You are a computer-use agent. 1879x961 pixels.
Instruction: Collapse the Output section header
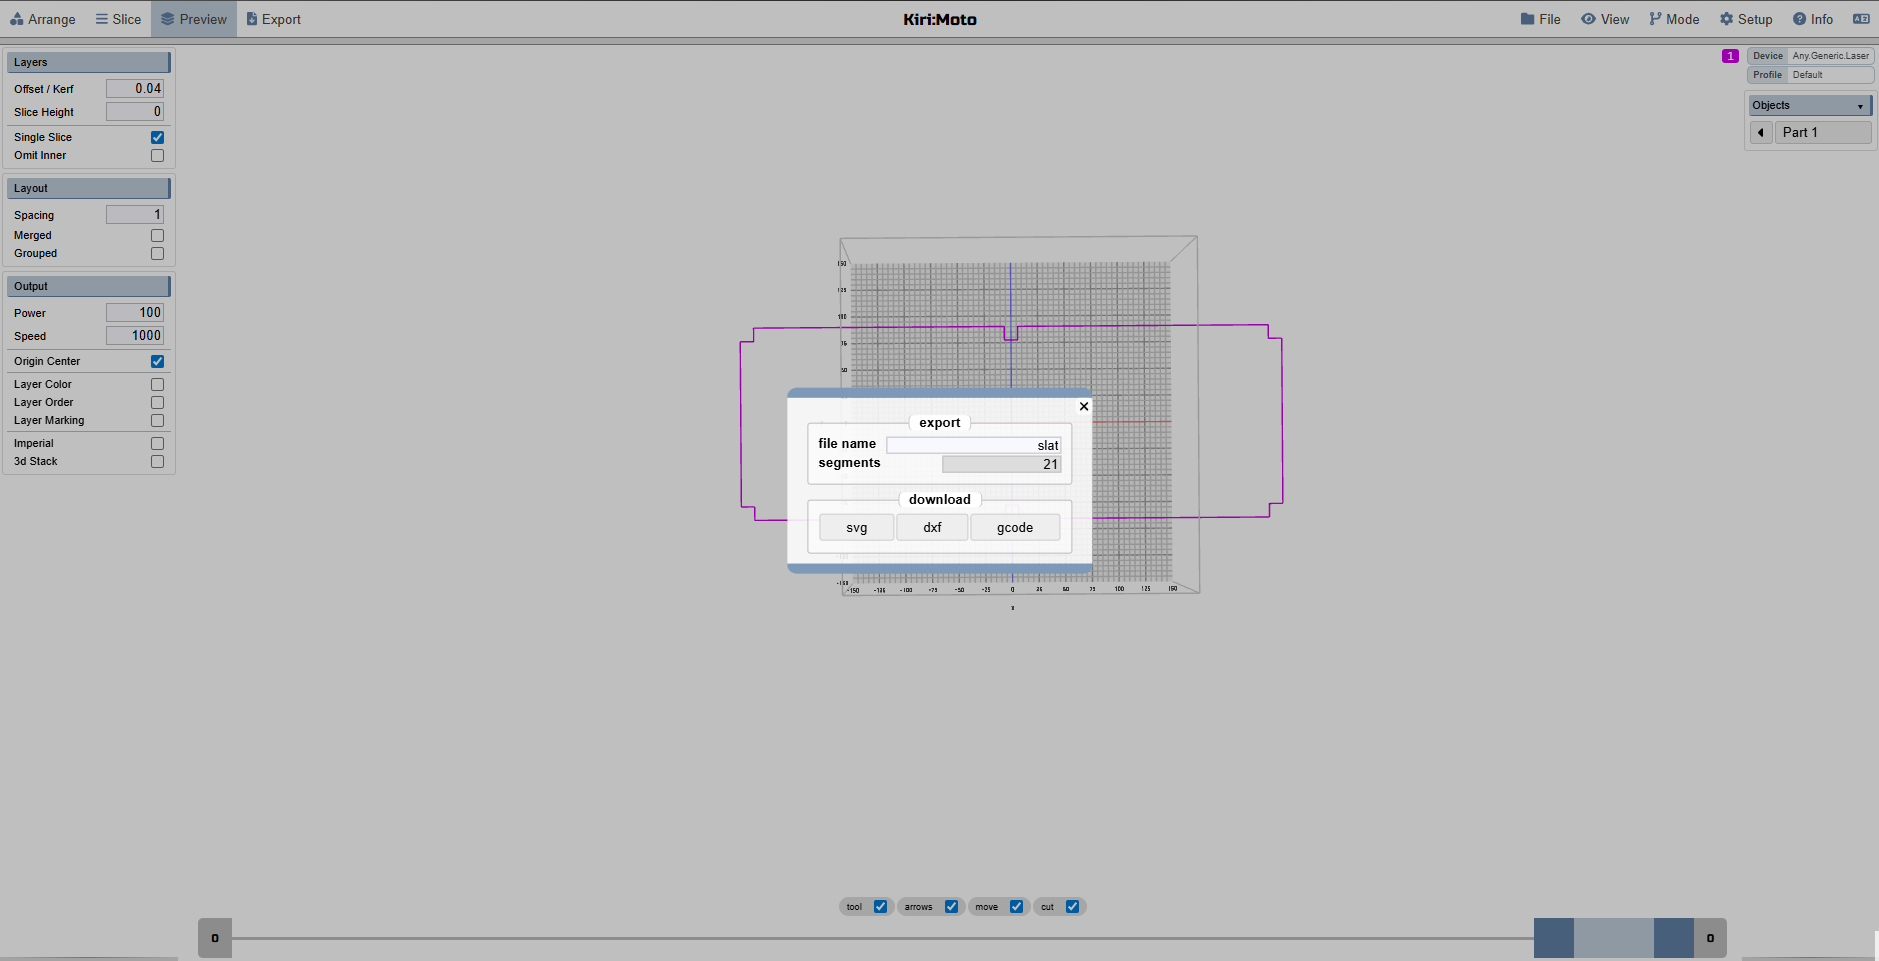[88, 286]
